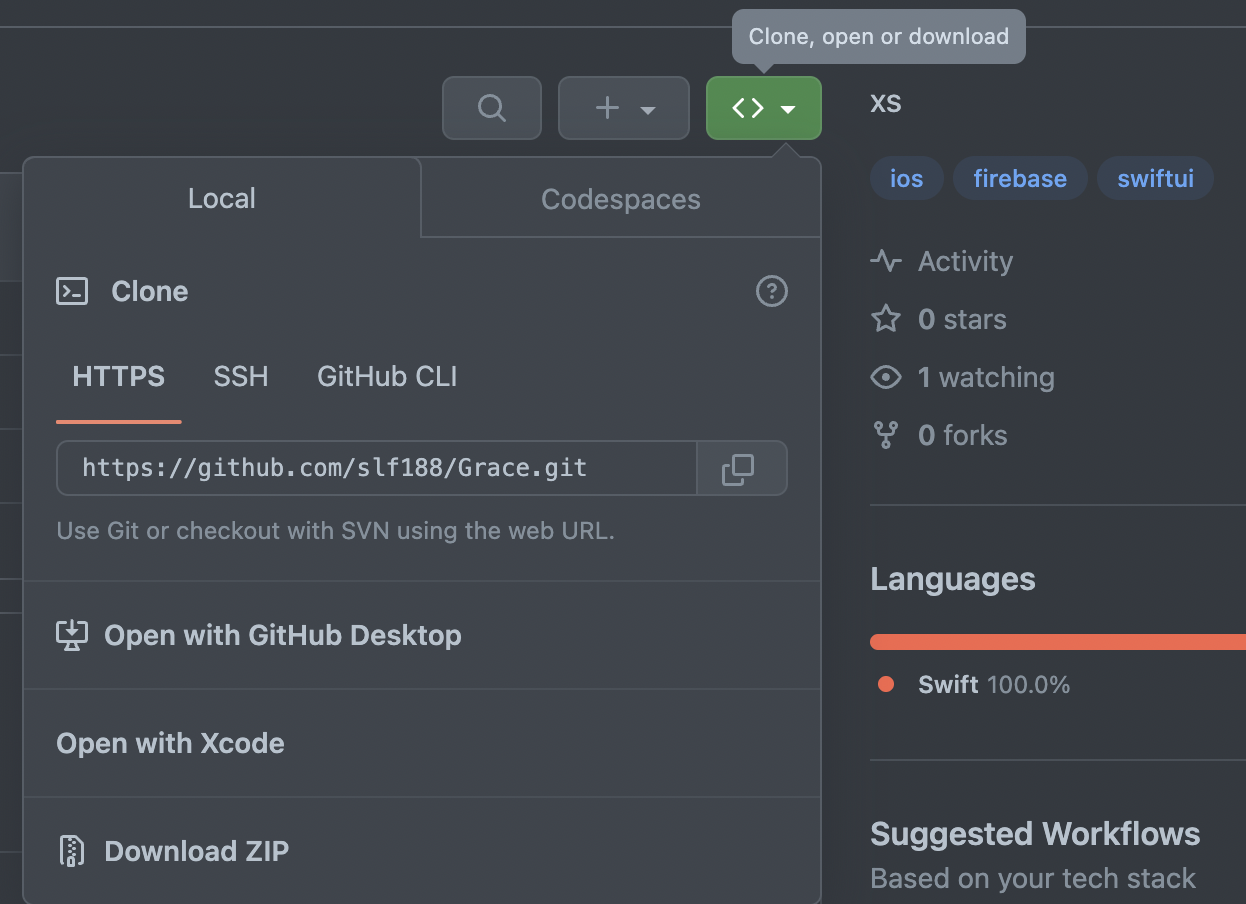Click the search magnifier button
This screenshot has height=904, width=1246.
tap(492, 108)
